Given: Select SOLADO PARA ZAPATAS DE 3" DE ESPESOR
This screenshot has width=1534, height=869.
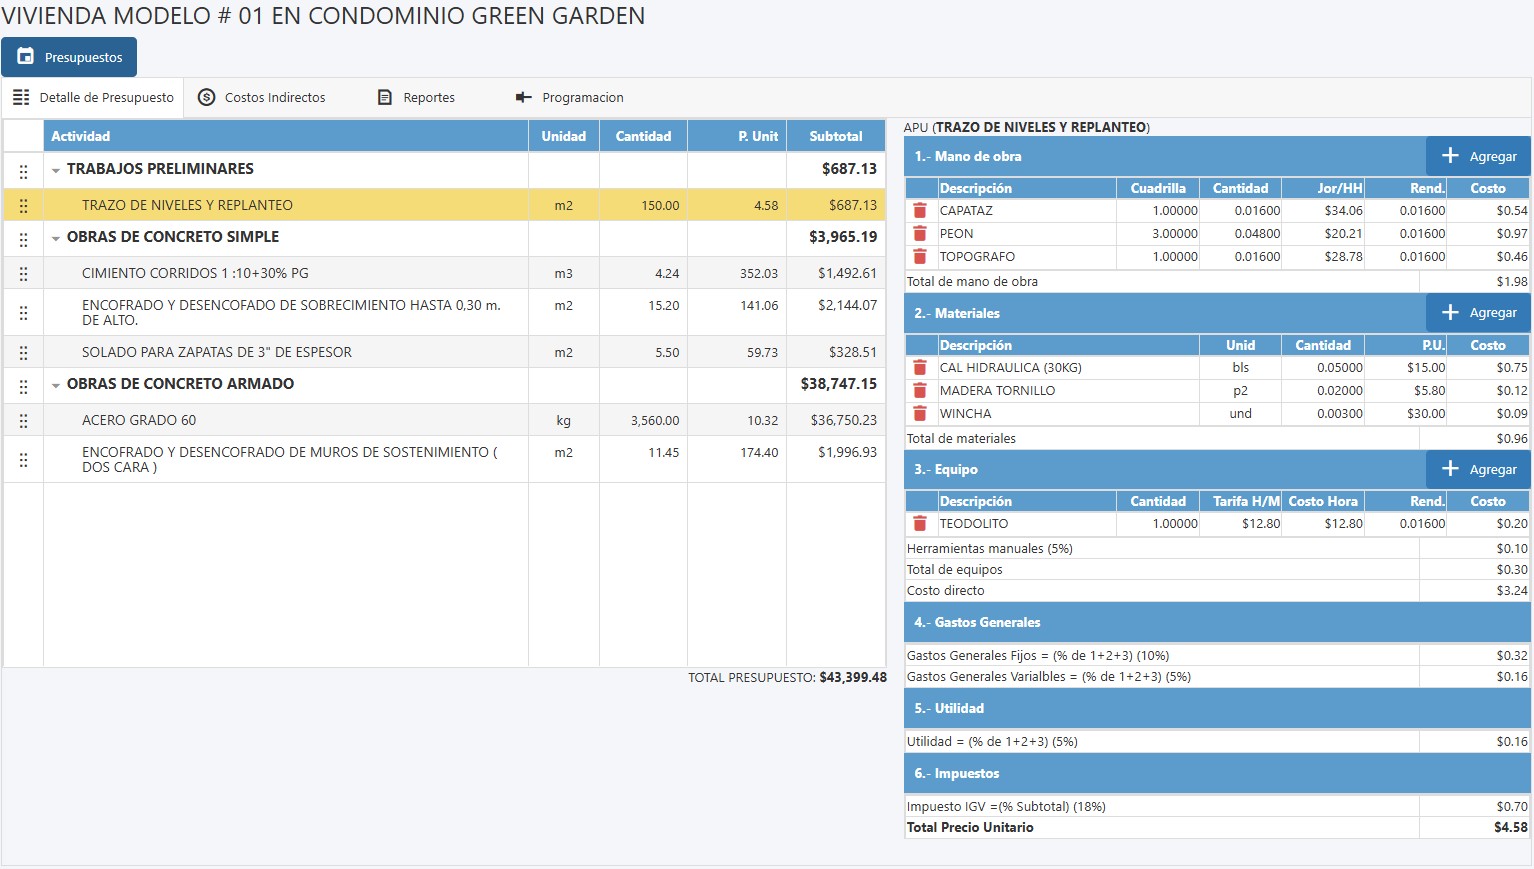Looking at the screenshot, I should pos(217,352).
